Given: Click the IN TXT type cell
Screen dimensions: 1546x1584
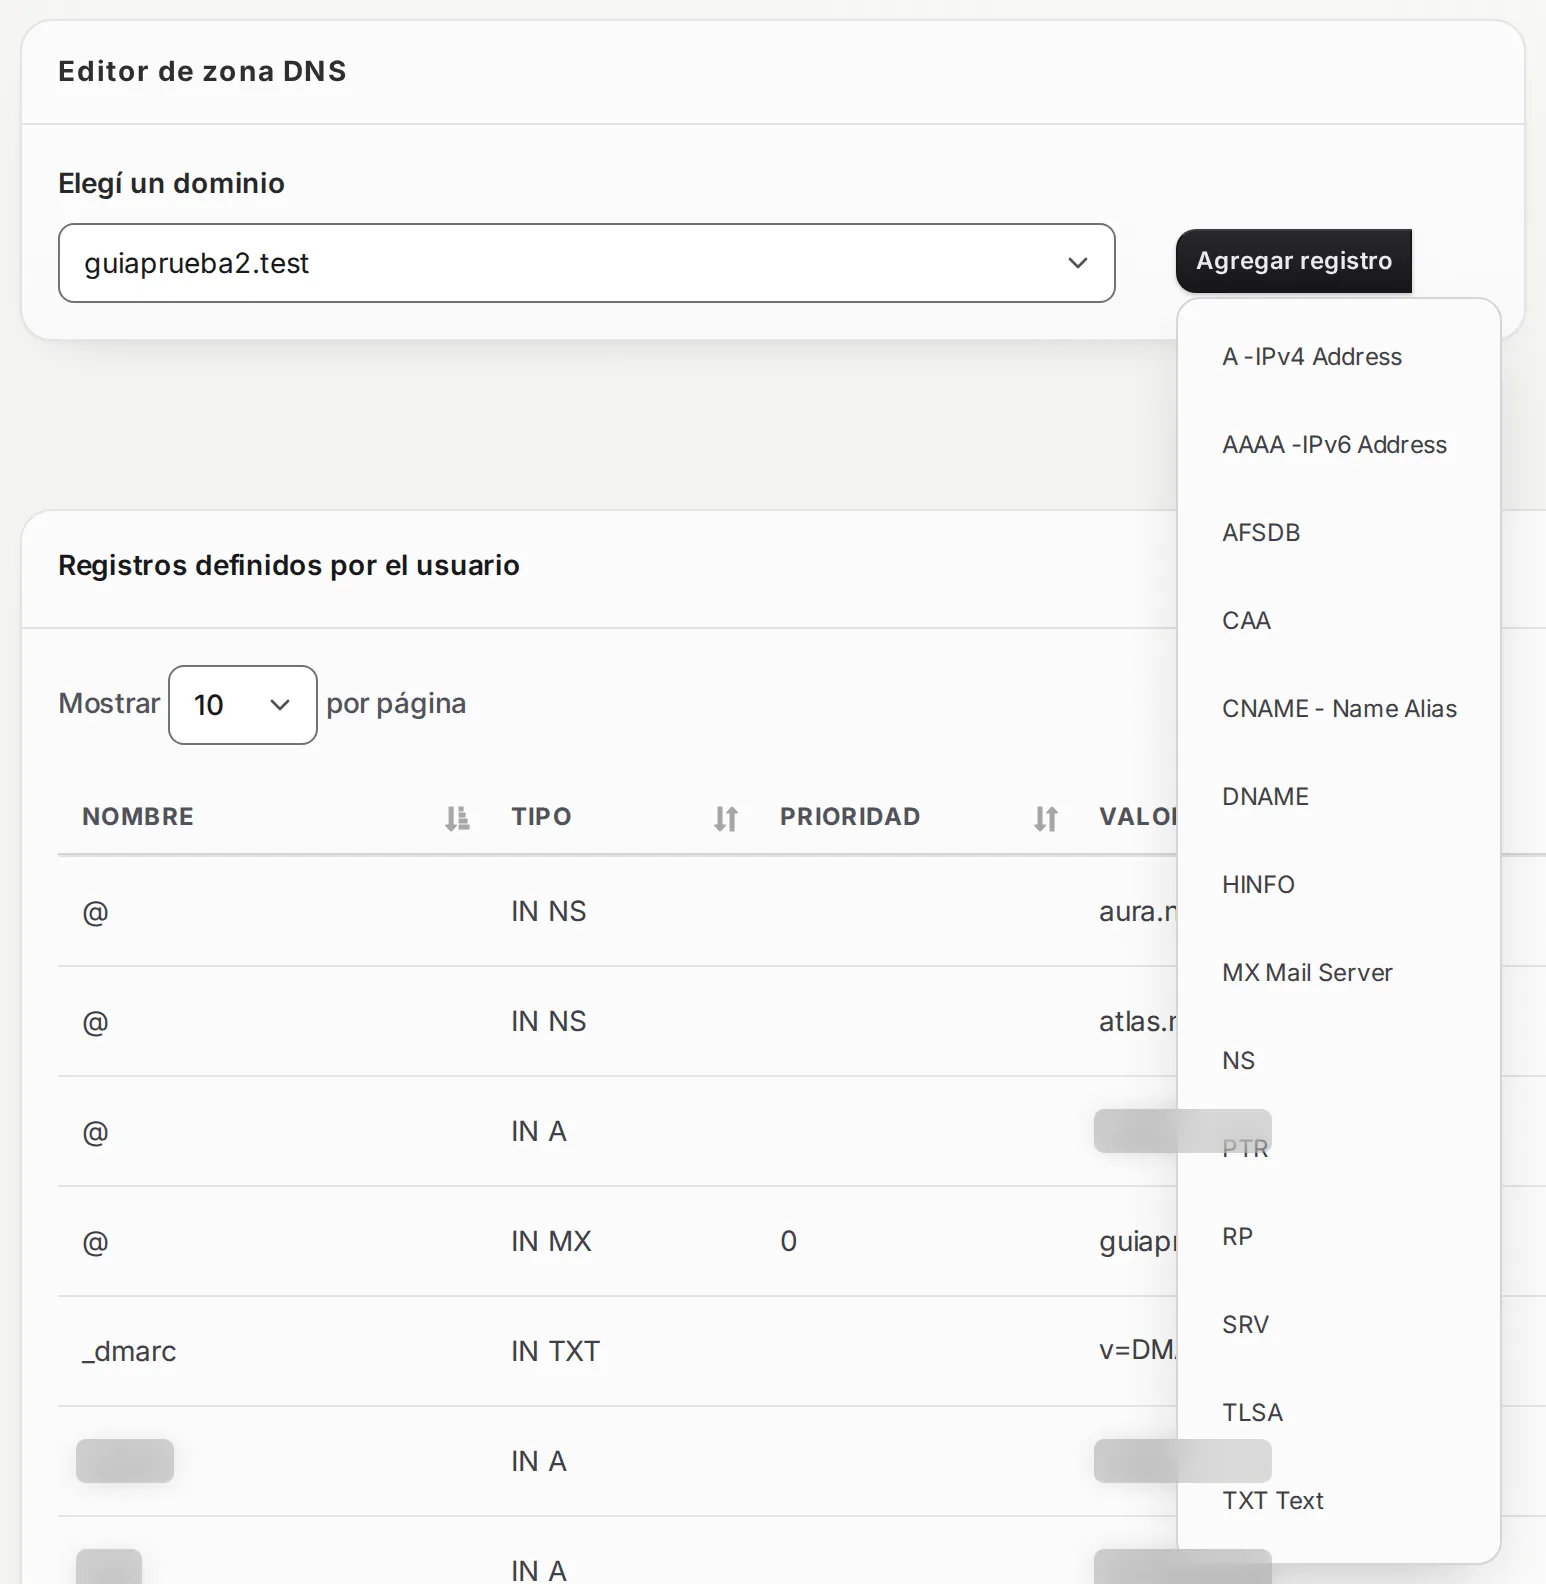Looking at the screenshot, I should coord(555,1351).
